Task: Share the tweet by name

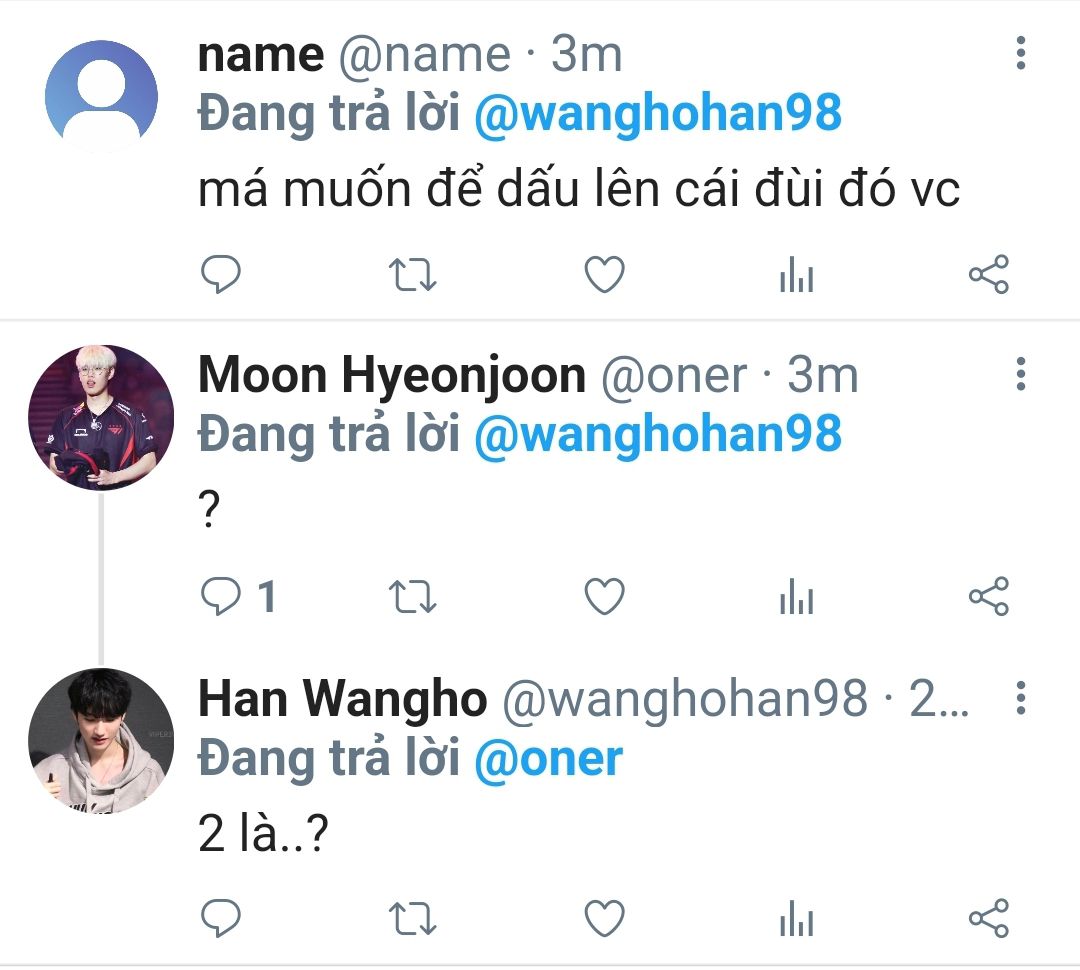Action: (989, 275)
